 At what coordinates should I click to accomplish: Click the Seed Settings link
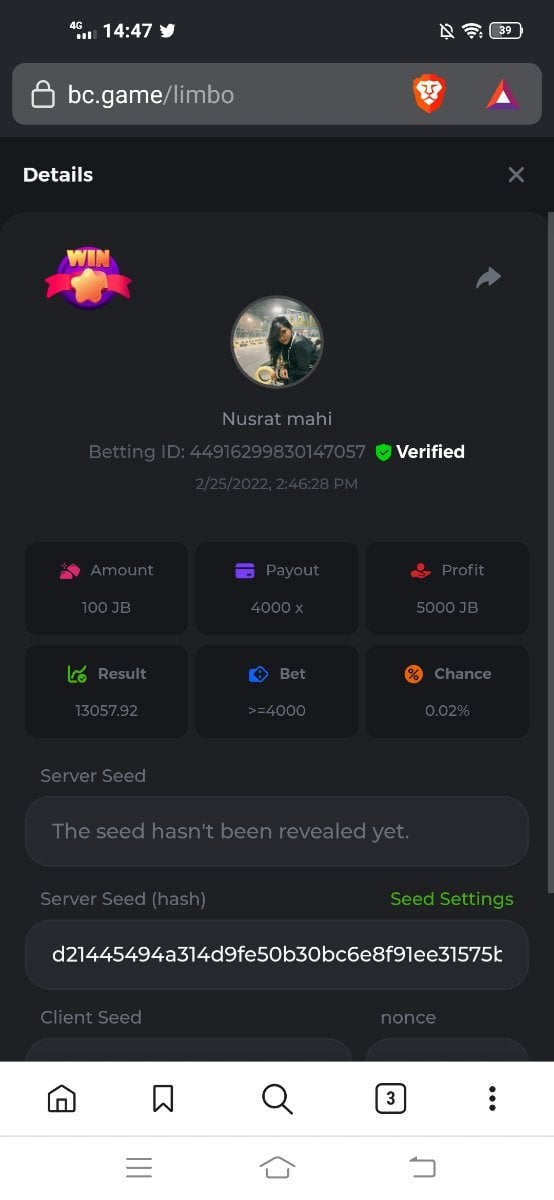click(452, 899)
